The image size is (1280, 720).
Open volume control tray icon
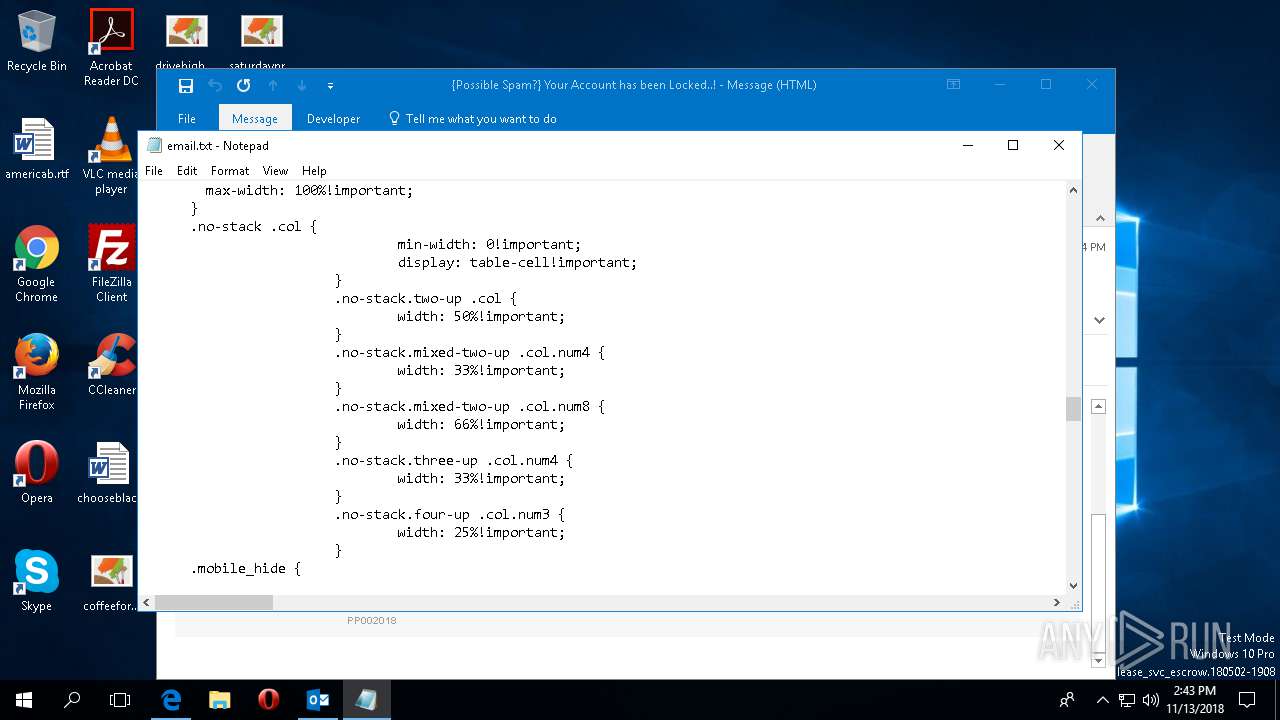click(1151, 700)
